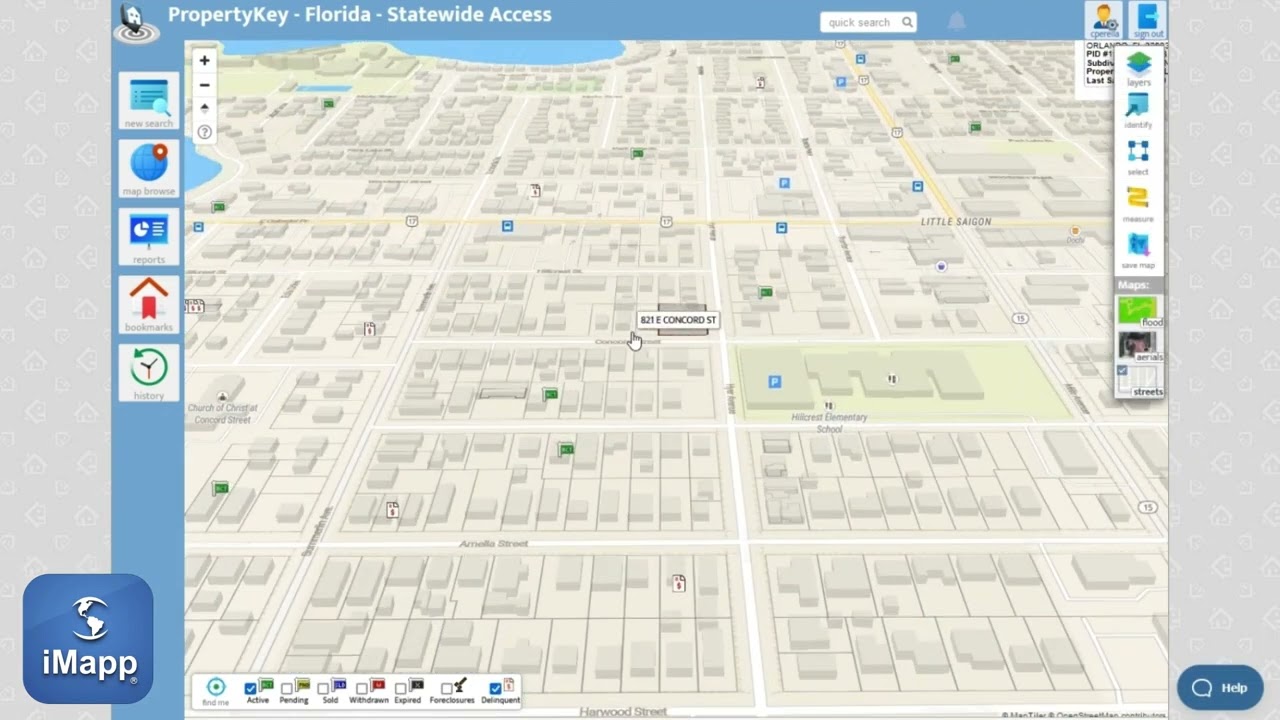1280x720 pixels.
Task: Switch to the aerials map thumbnail
Action: coord(1139,346)
